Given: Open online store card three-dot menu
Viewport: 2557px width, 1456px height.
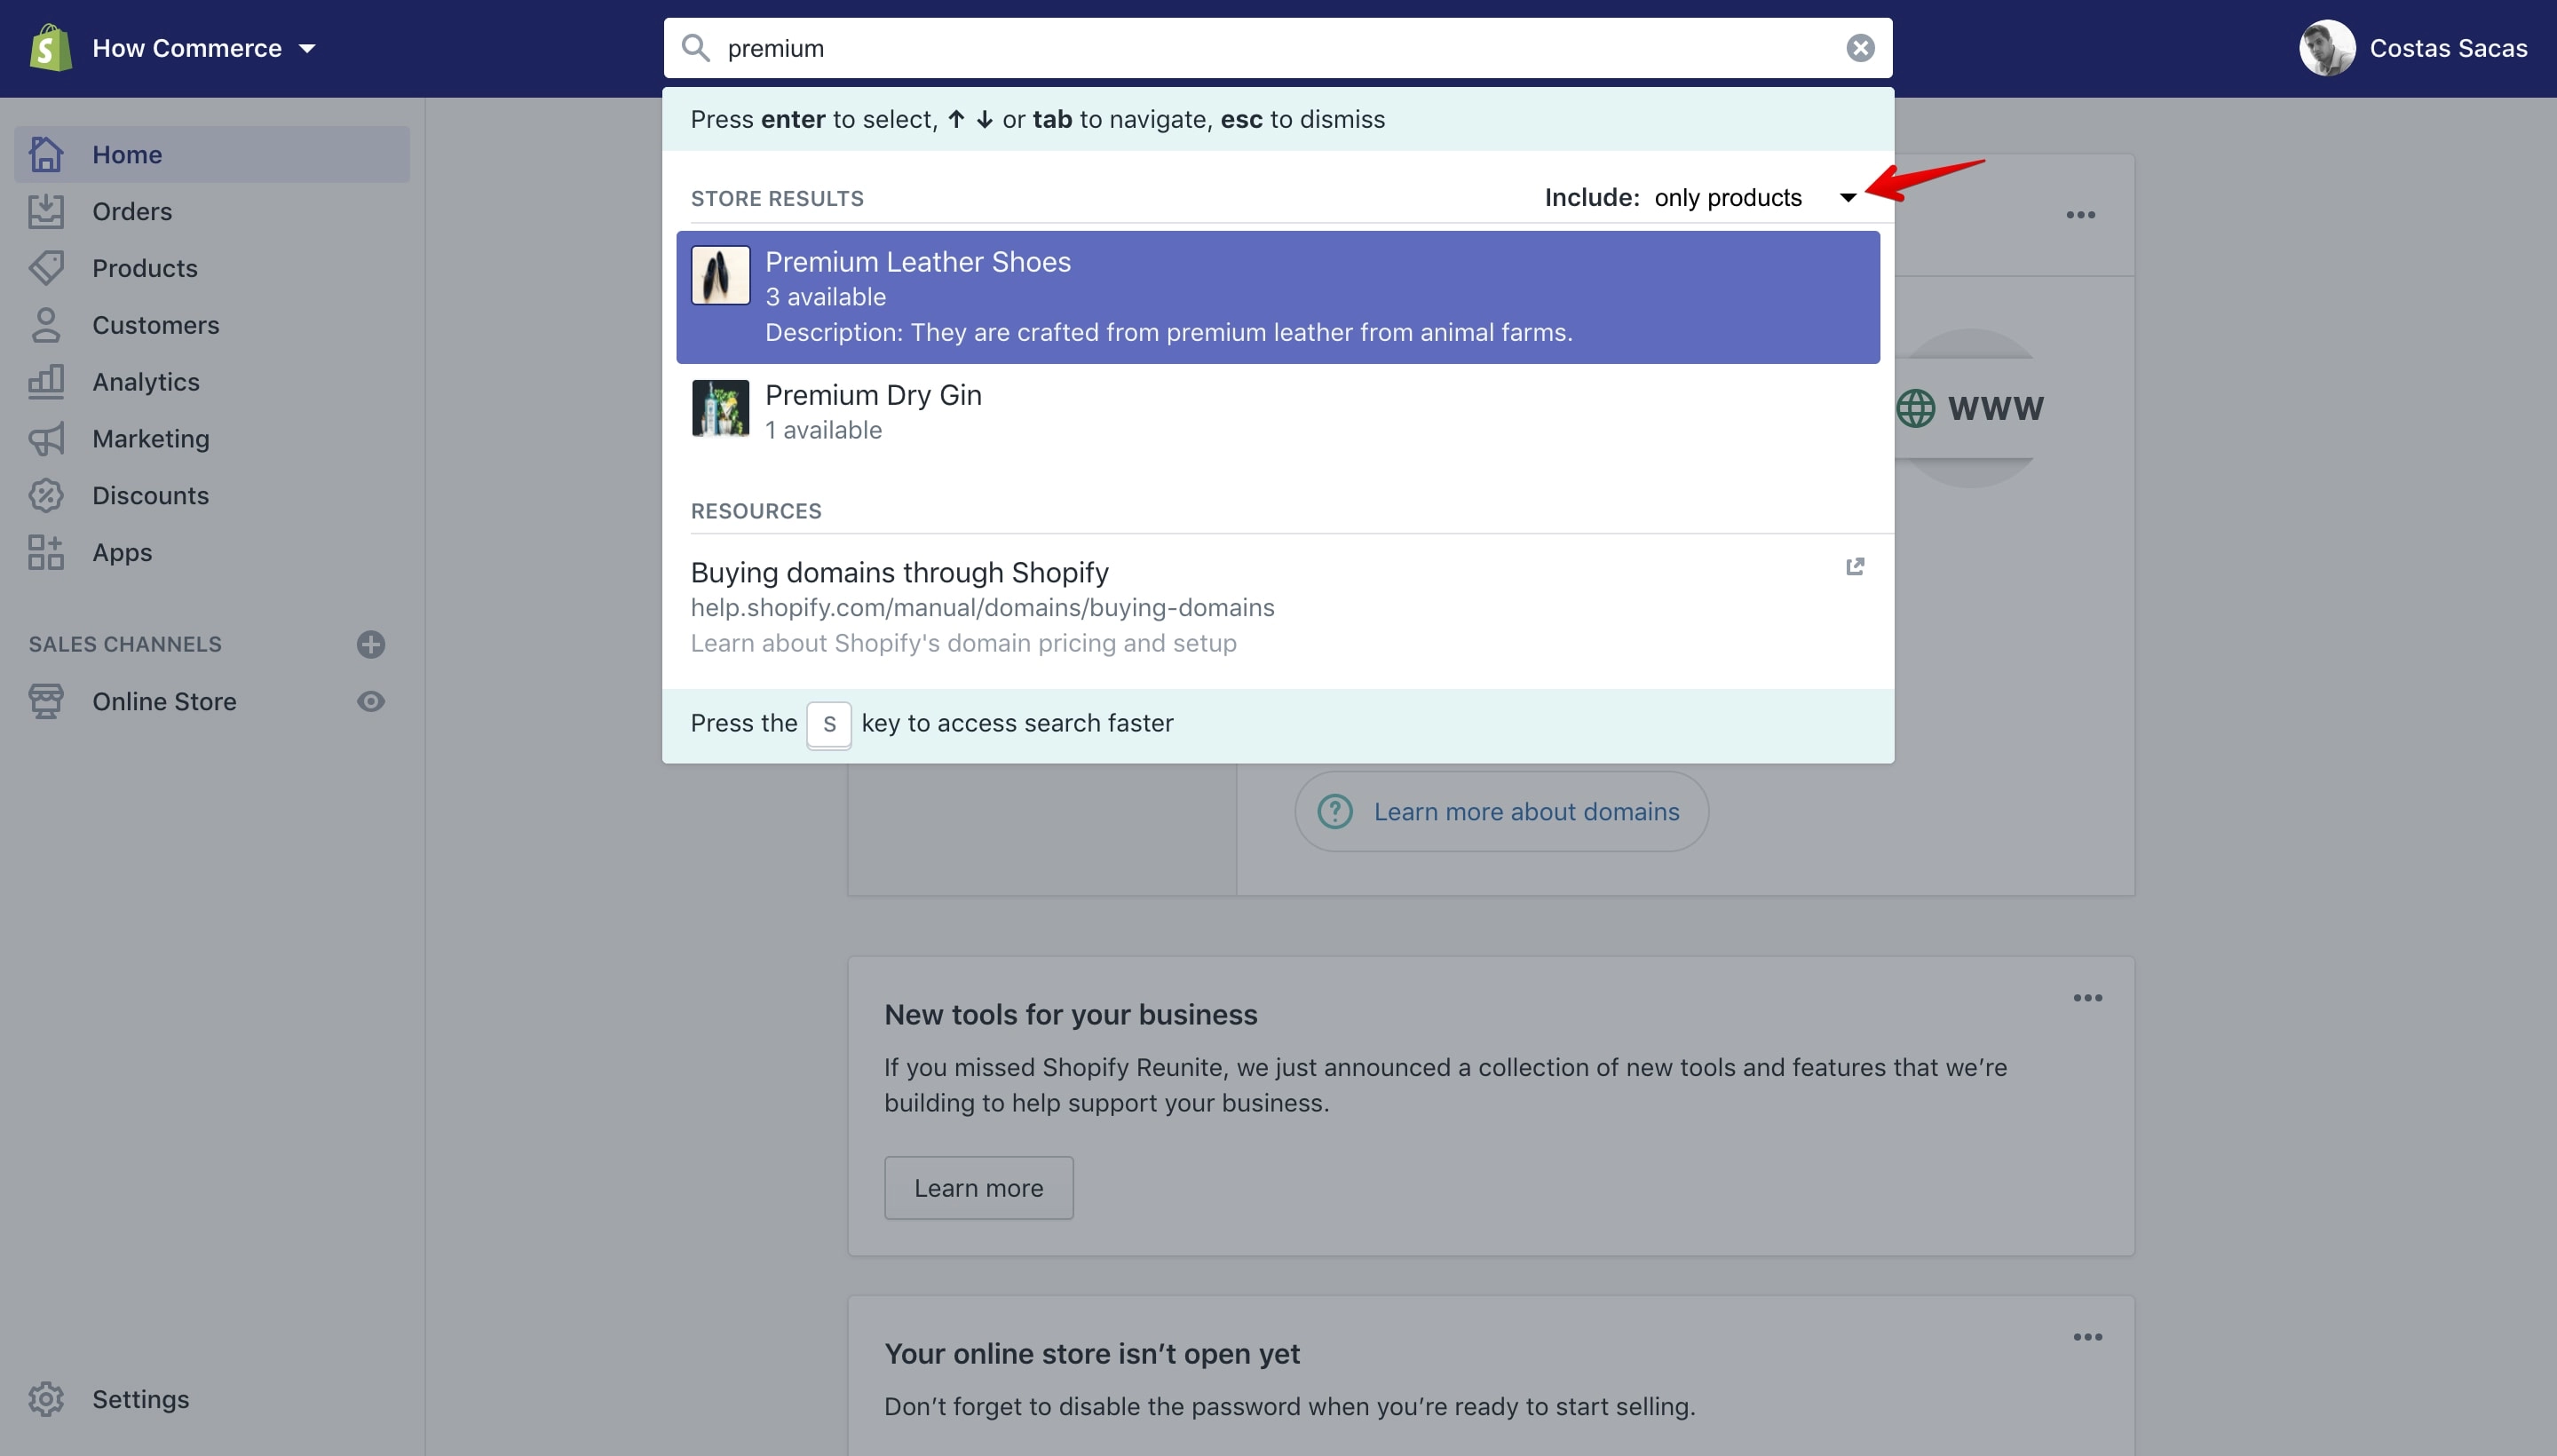Looking at the screenshot, I should point(2087,1337).
